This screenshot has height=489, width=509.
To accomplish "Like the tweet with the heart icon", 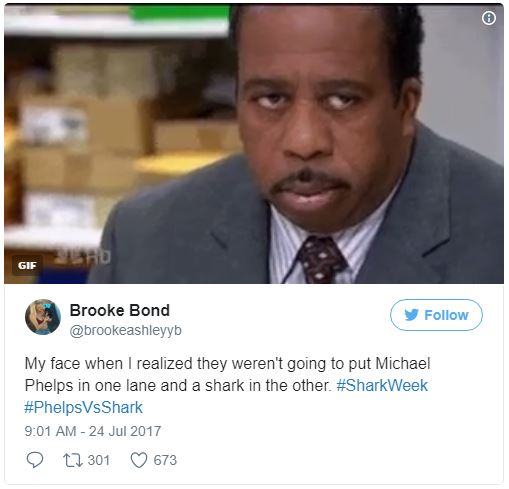I will pyautogui.click(x=138, y=460).
